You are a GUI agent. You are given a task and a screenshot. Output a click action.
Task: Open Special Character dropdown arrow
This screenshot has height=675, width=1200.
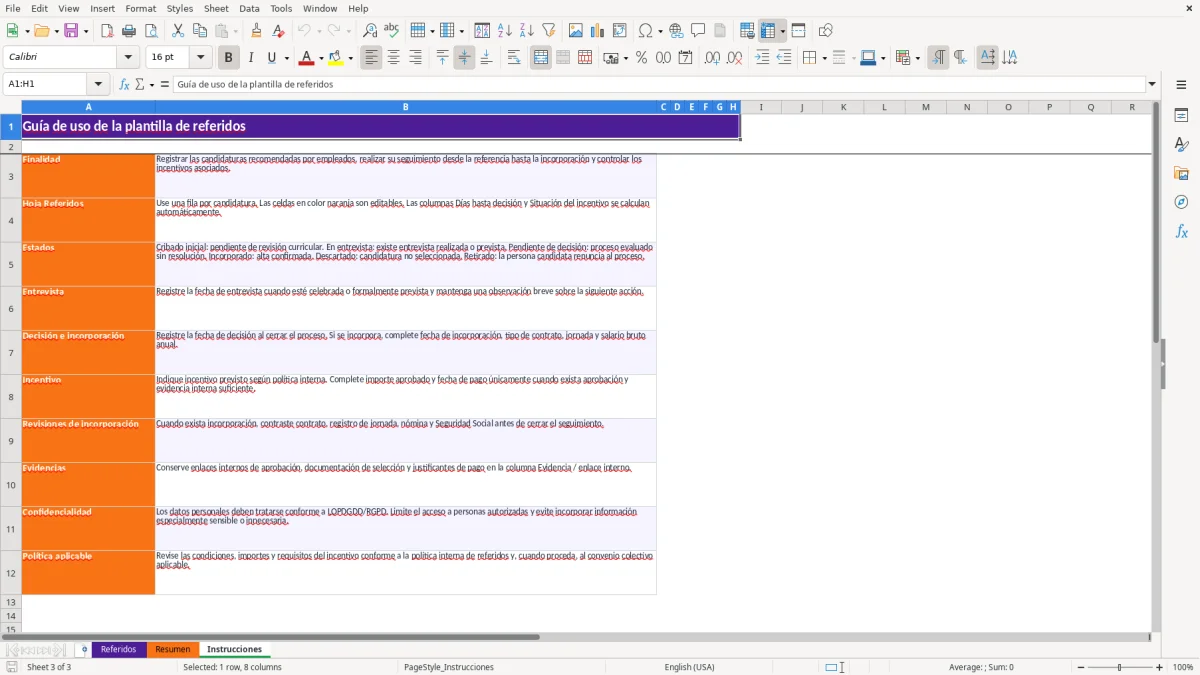661,31
